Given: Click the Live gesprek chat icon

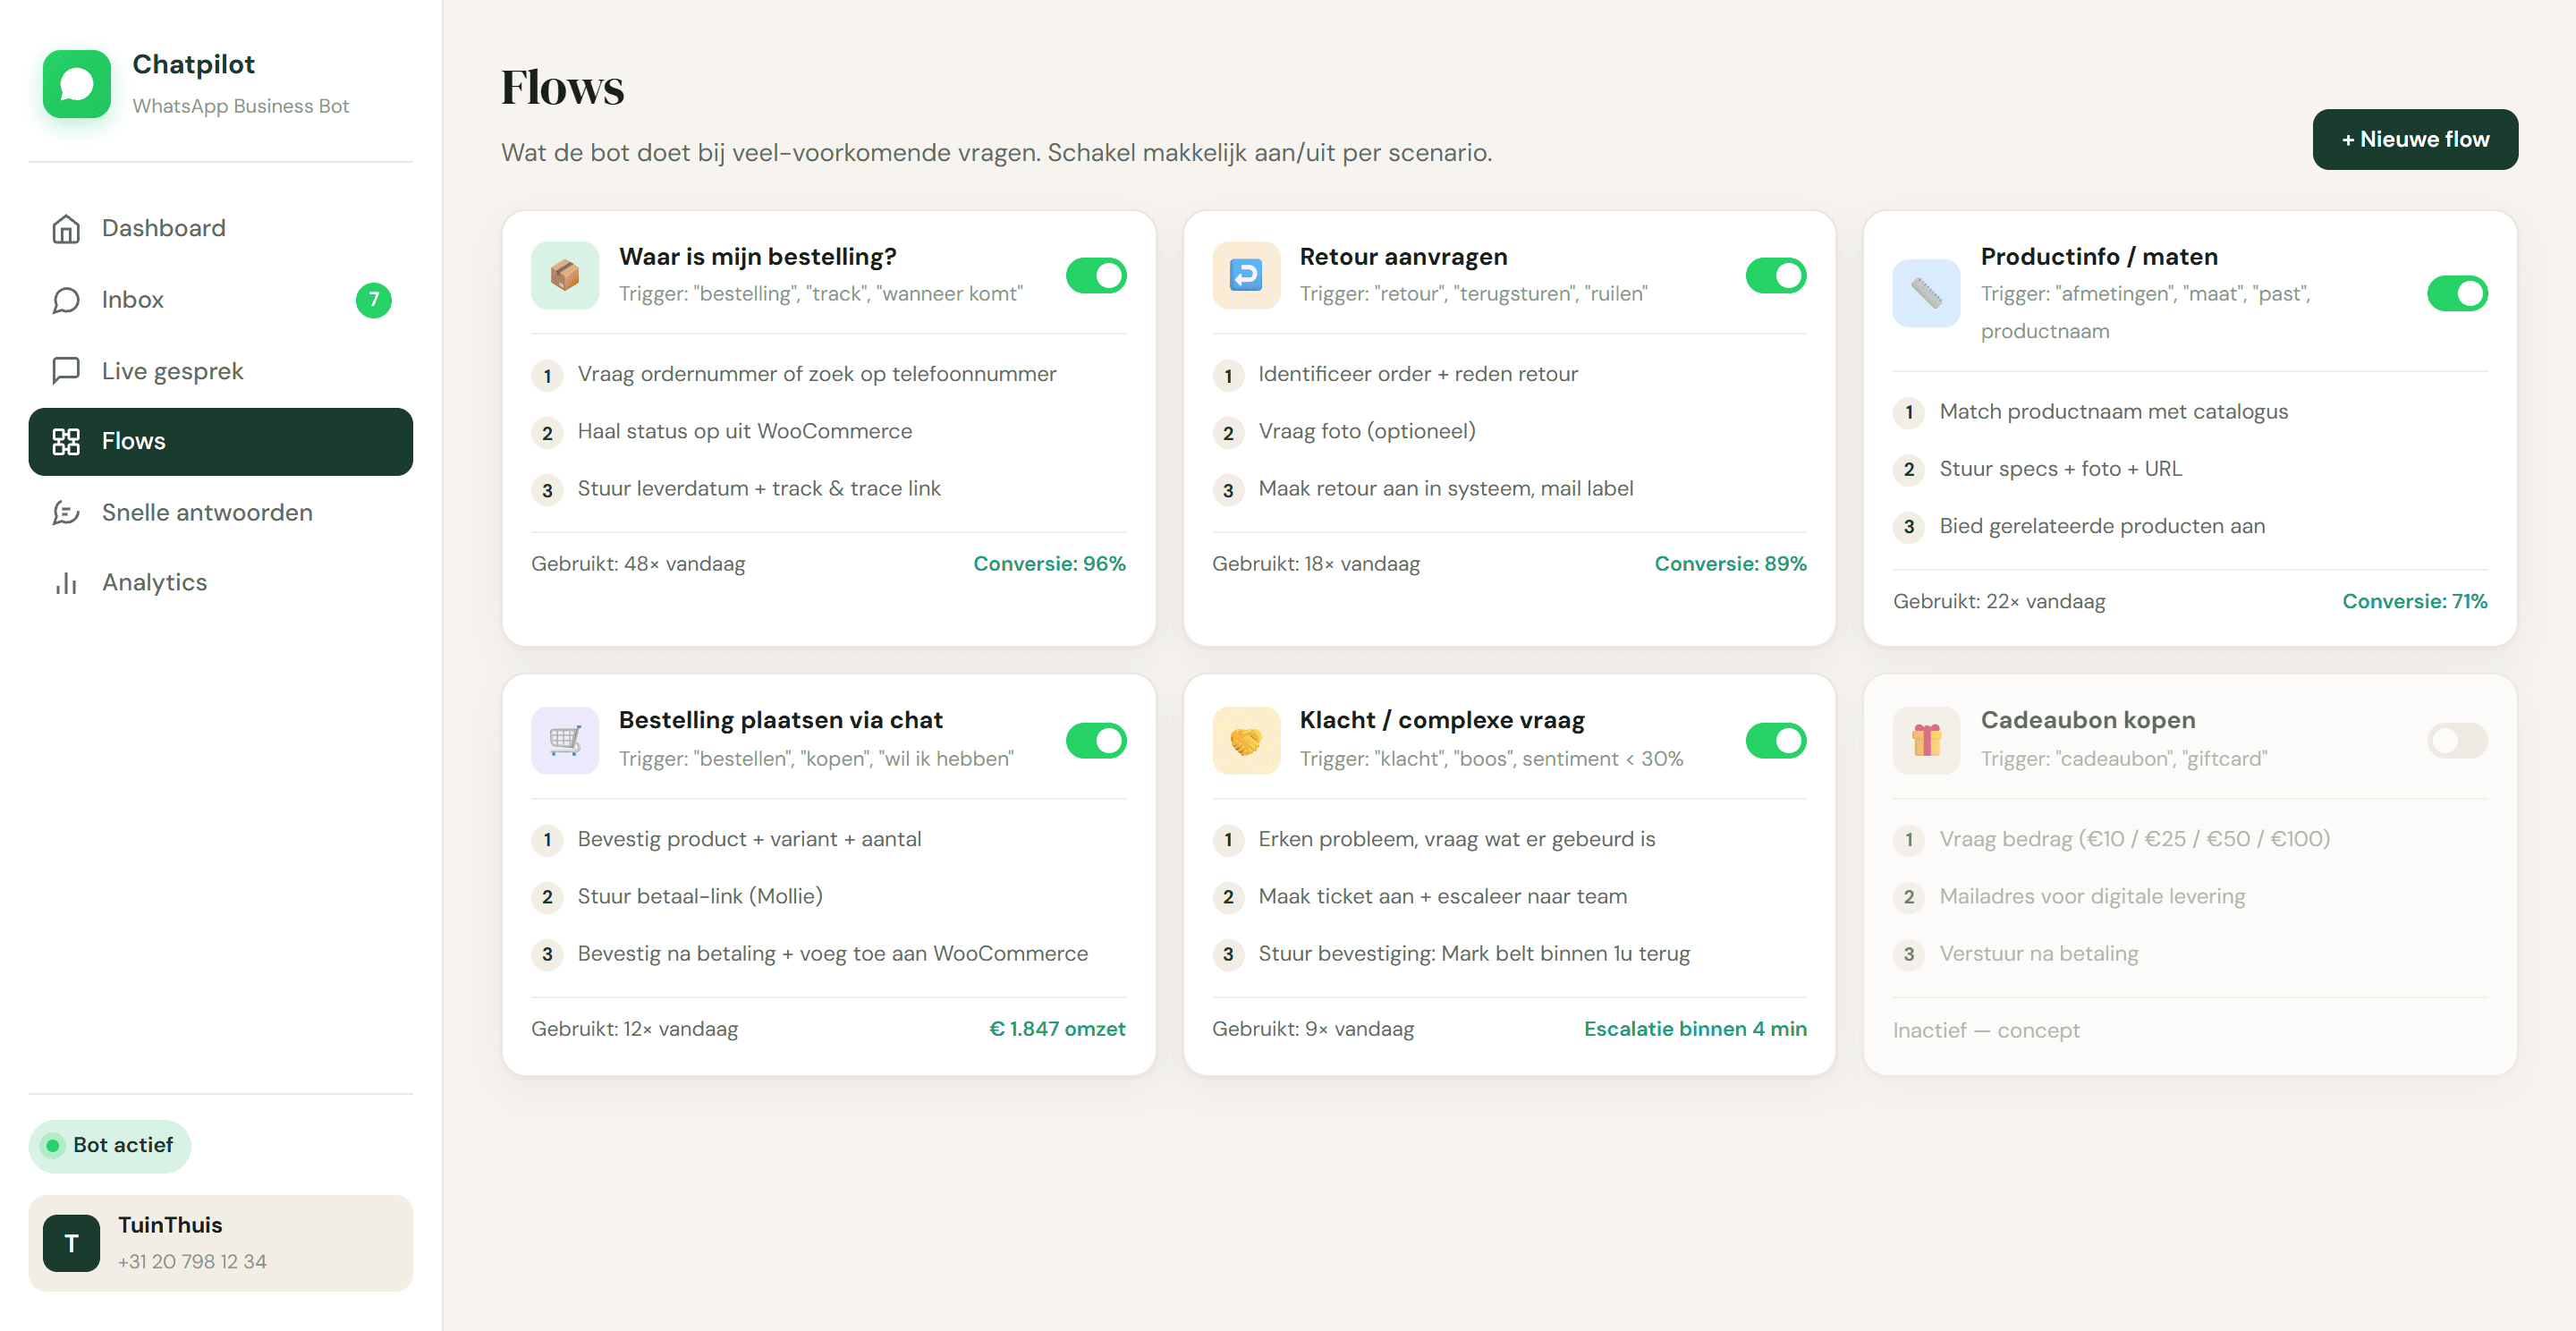Looking at the screenshot, I should pyautogui.click(x=66, y=371).
